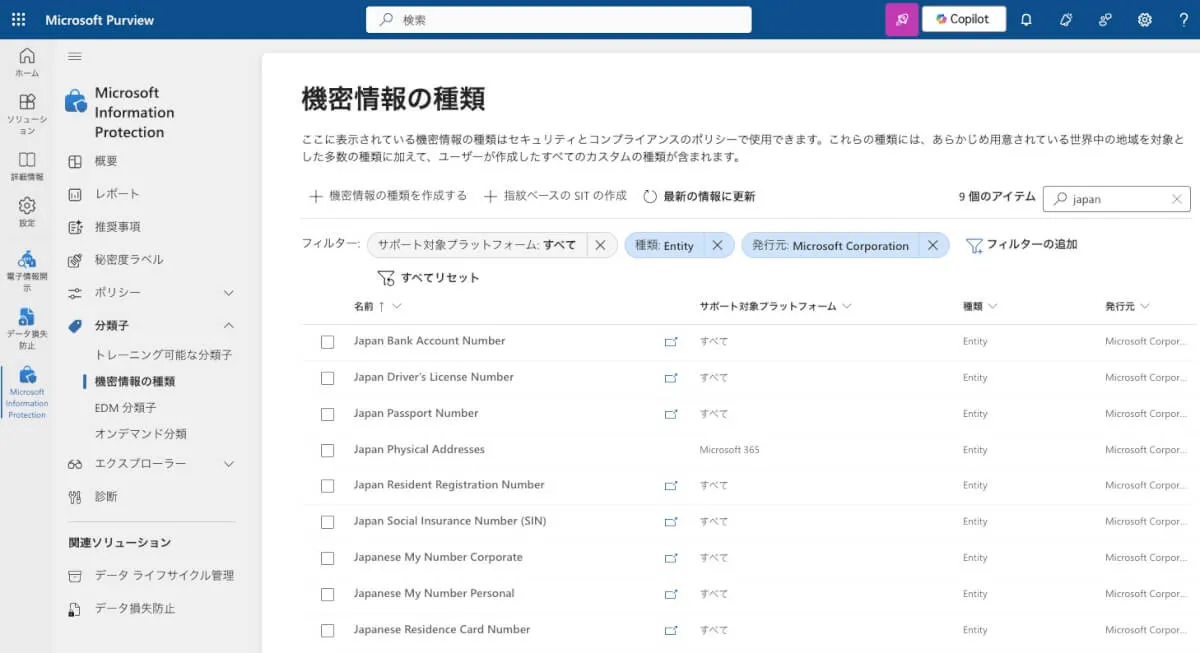
Task: Expand the ポリシー navigation section
Action: 228,293
